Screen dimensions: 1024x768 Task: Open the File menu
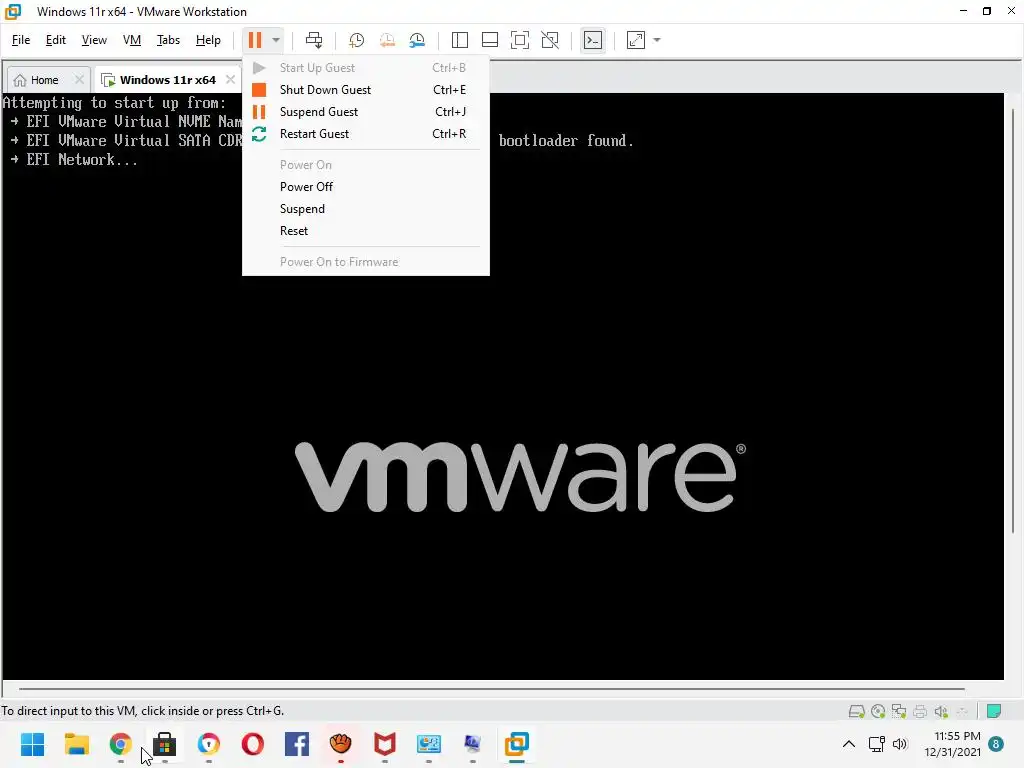point(21,40)
